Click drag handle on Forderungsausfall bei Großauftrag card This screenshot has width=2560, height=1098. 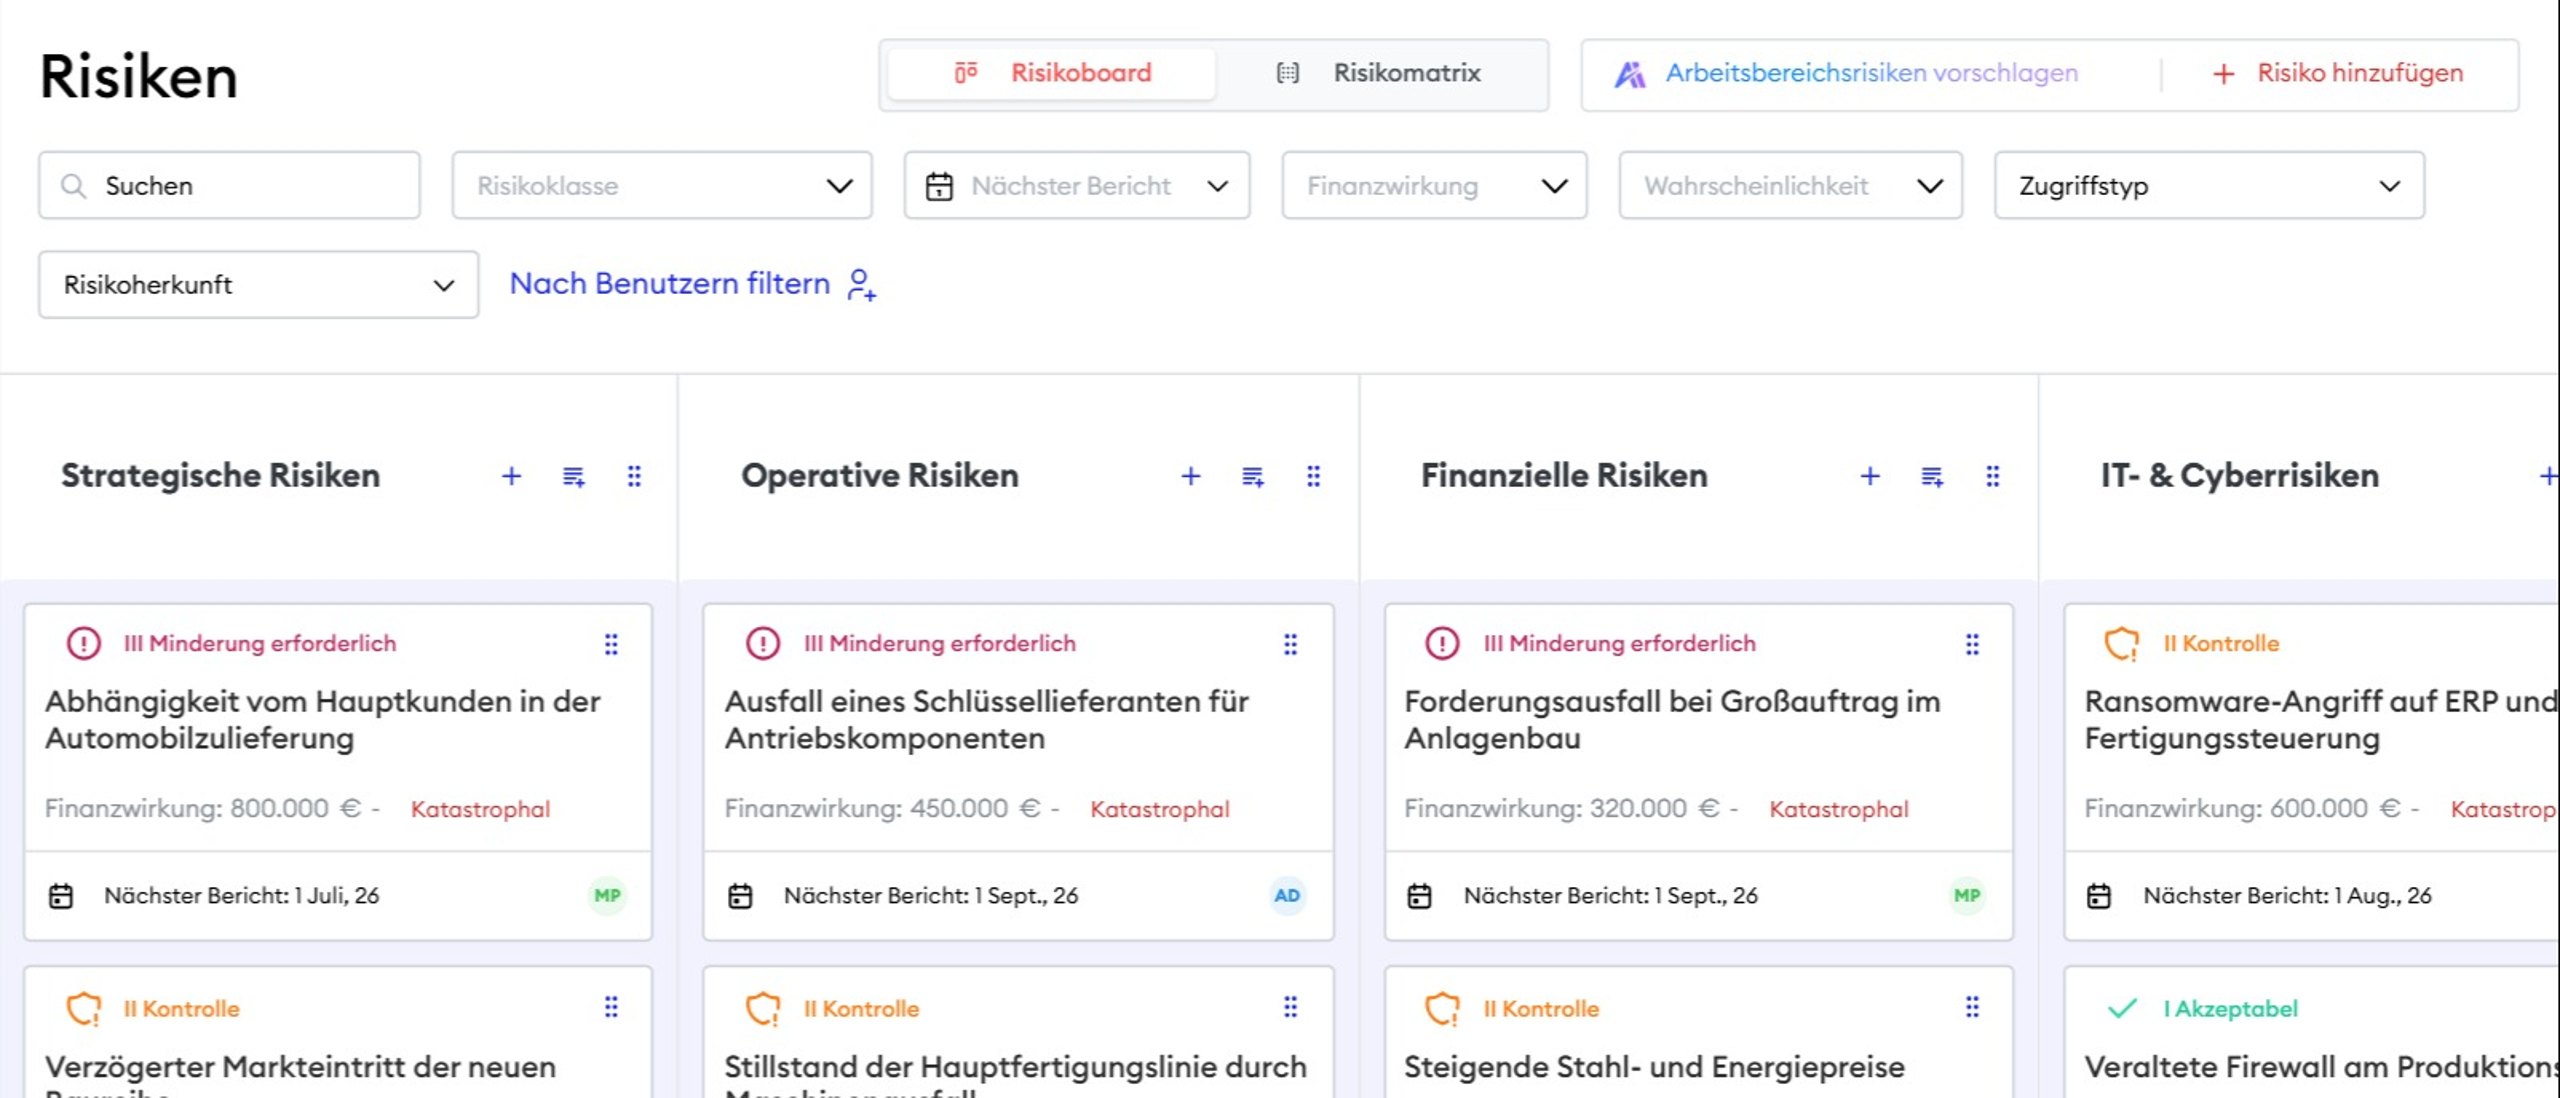1972,644
